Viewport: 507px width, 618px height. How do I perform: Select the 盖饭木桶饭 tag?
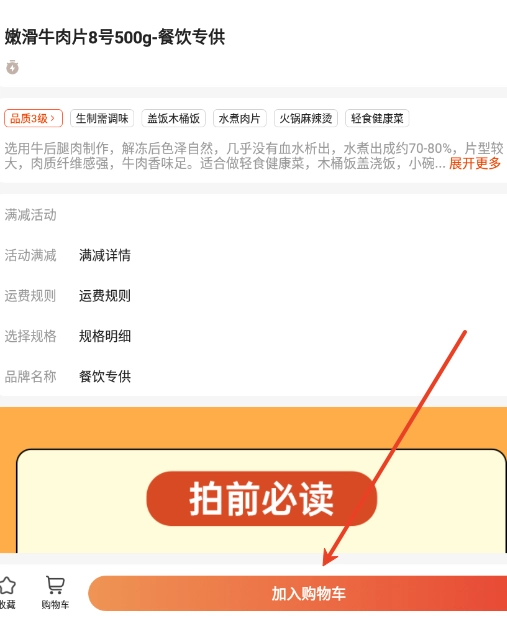click(x=173, y=118)
